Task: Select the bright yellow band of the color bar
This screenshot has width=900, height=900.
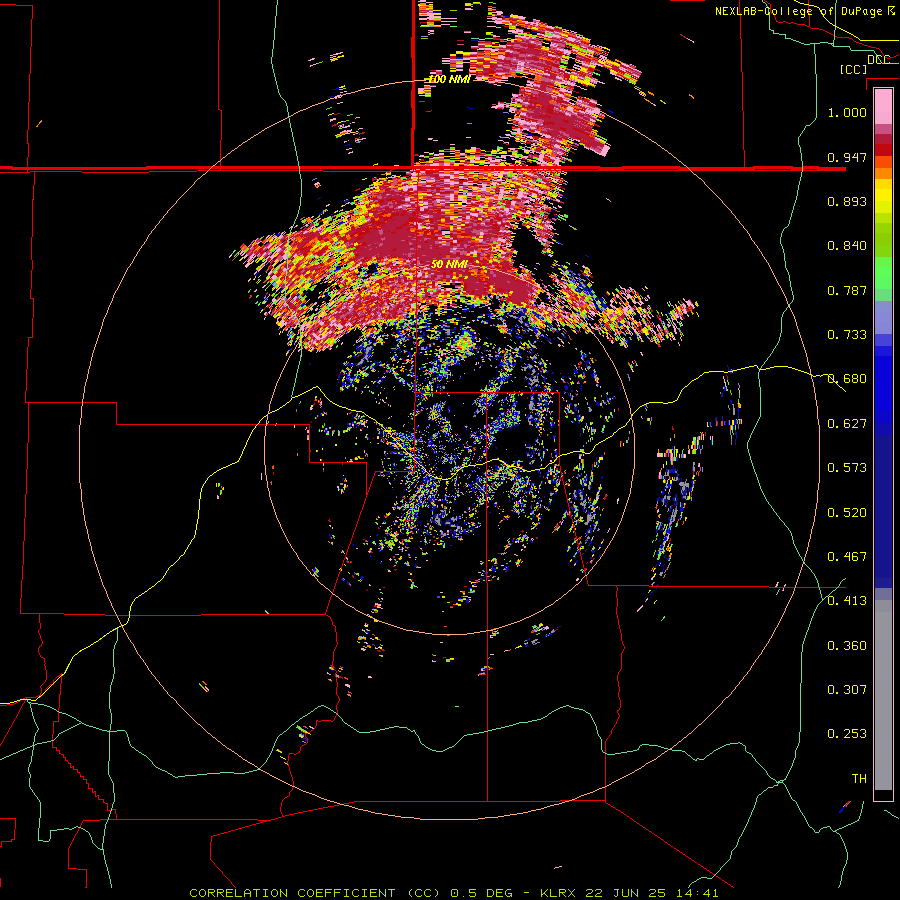Action: click(883, 197)
